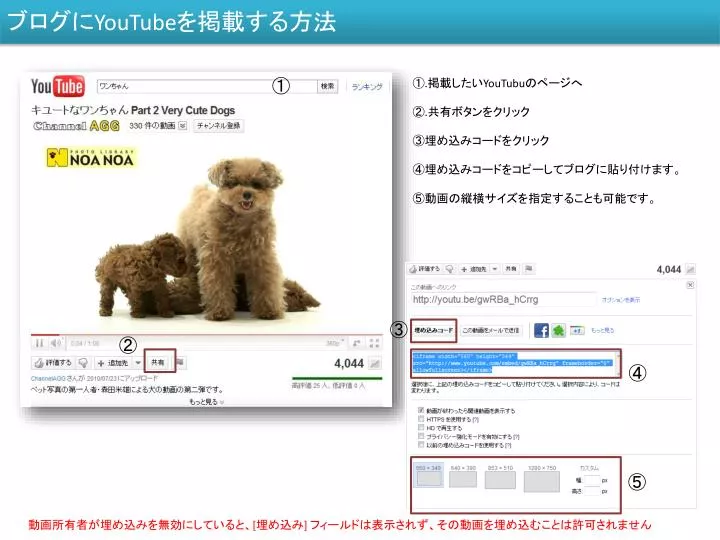Expand 追加先 arrow in share panel screenshot

click(495, 269)
